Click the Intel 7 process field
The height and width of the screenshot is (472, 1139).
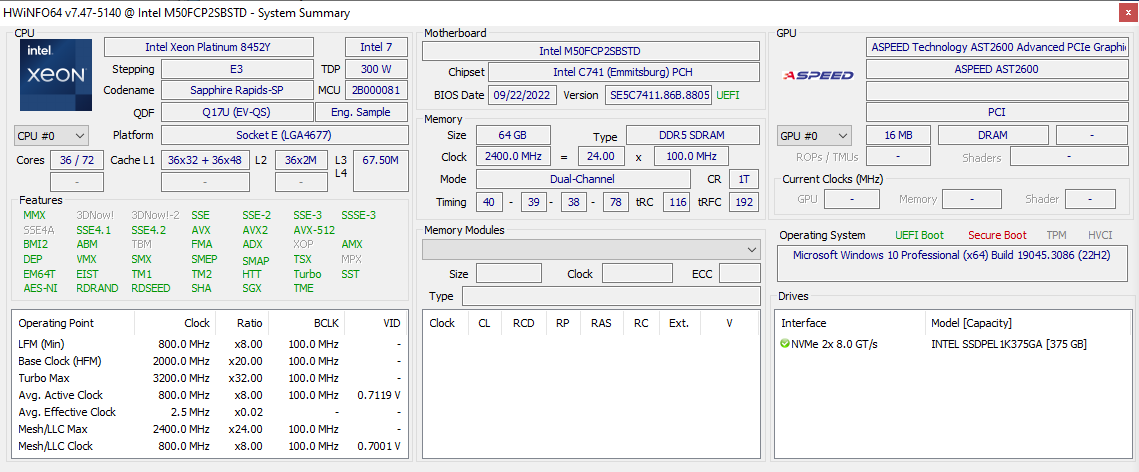click(376, 47)
